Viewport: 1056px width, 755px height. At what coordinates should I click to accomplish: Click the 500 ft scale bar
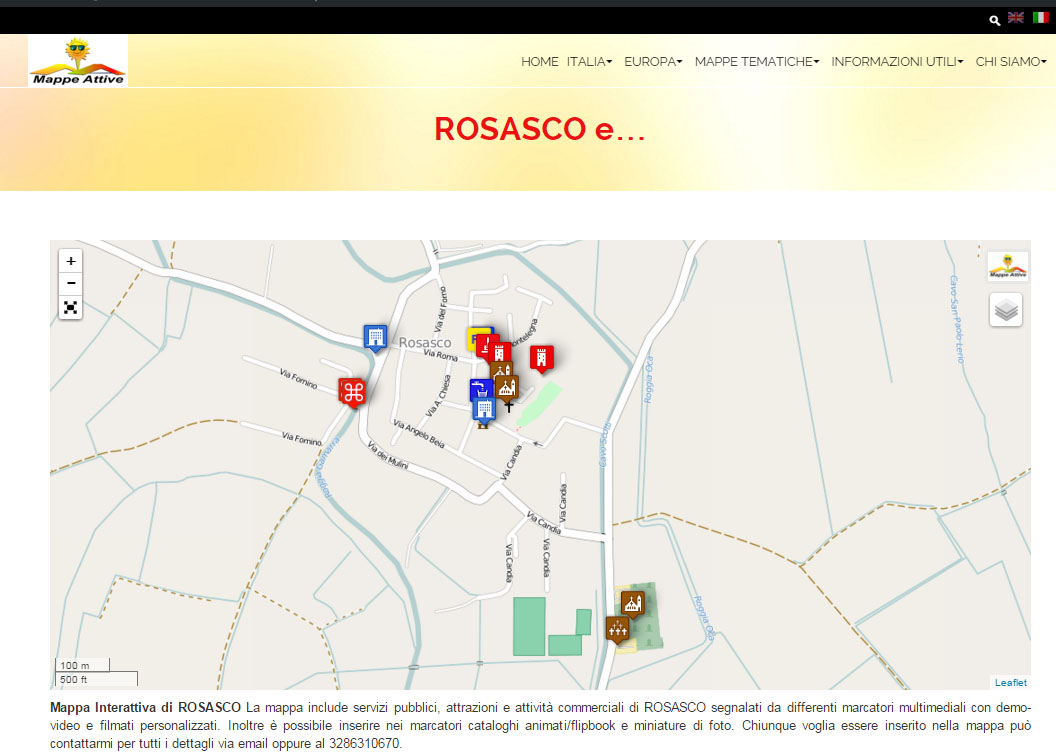tap(96, 679)
